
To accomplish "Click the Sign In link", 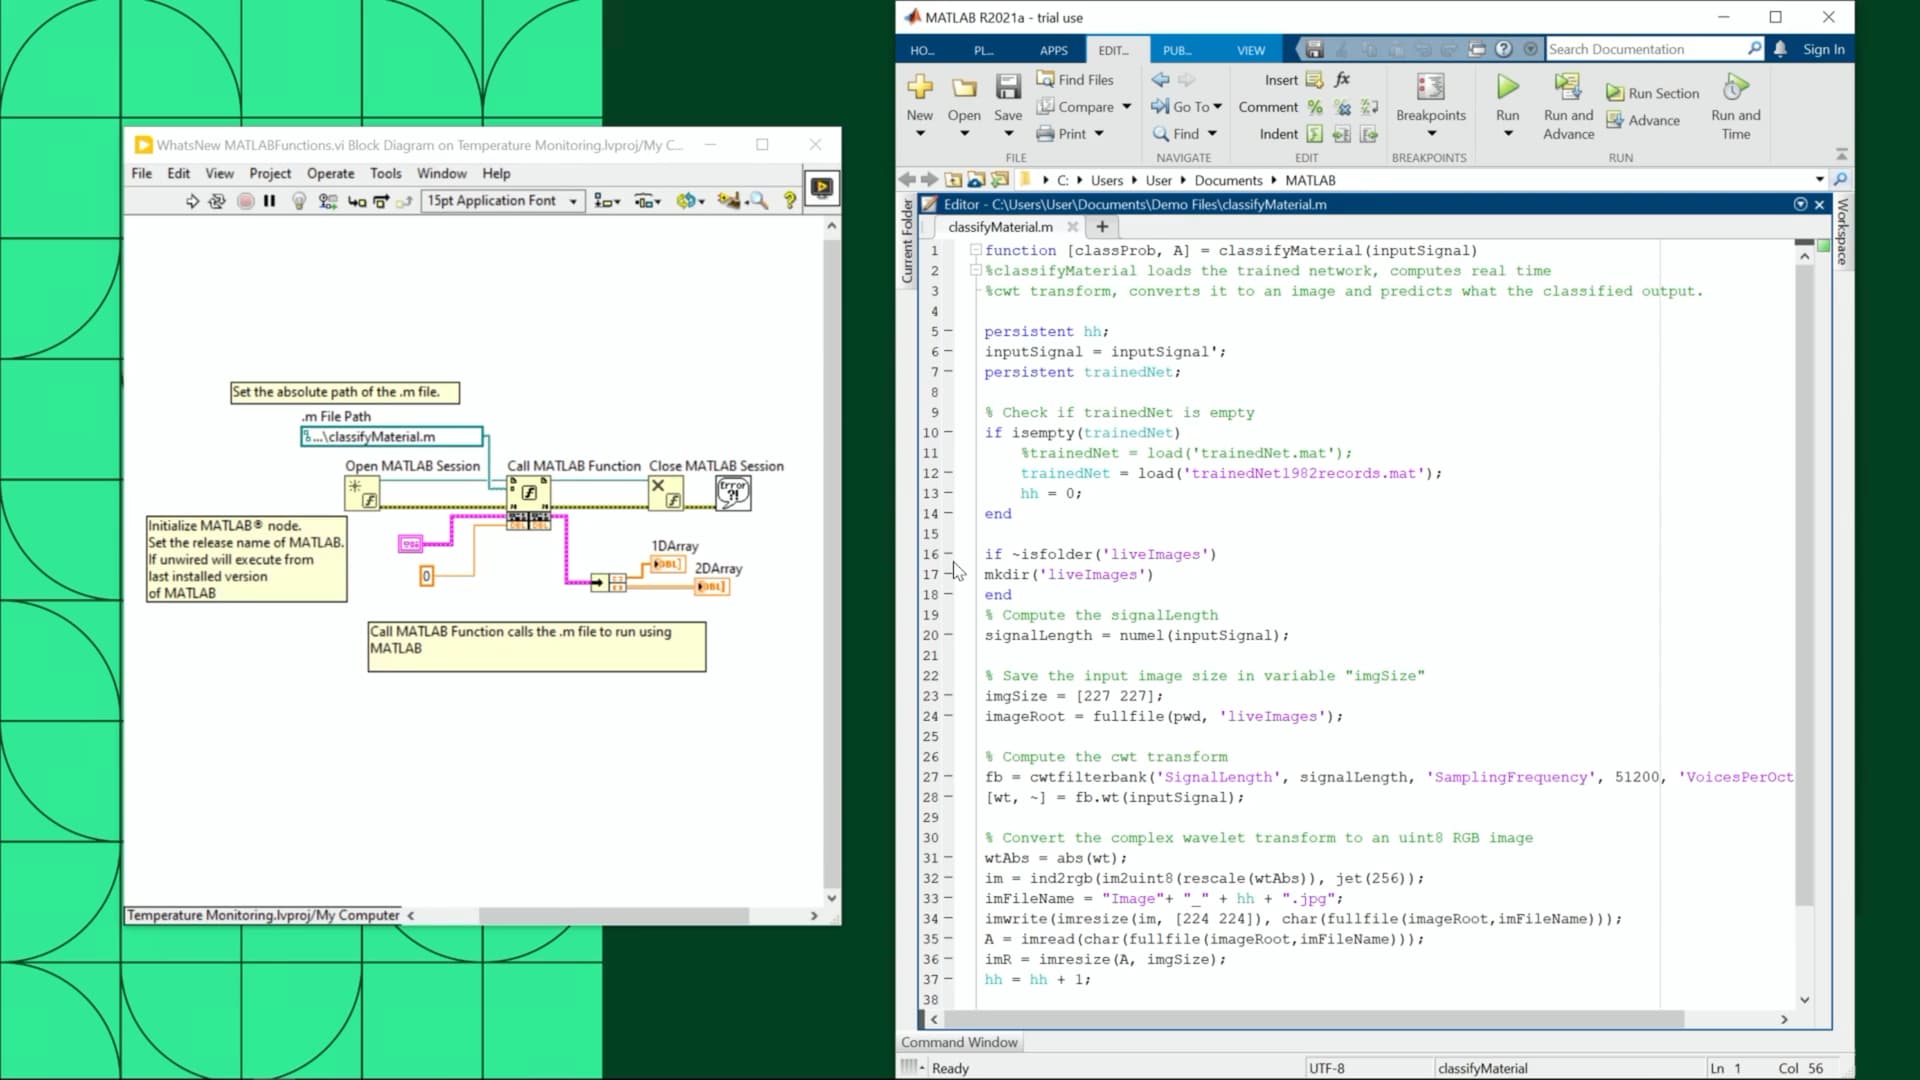I will [1823, 49].
